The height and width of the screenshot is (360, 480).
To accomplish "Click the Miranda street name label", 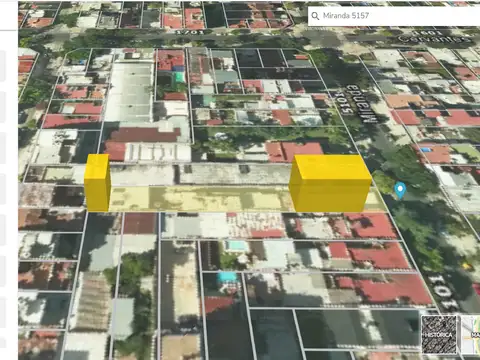I will (x=364, y=103).
